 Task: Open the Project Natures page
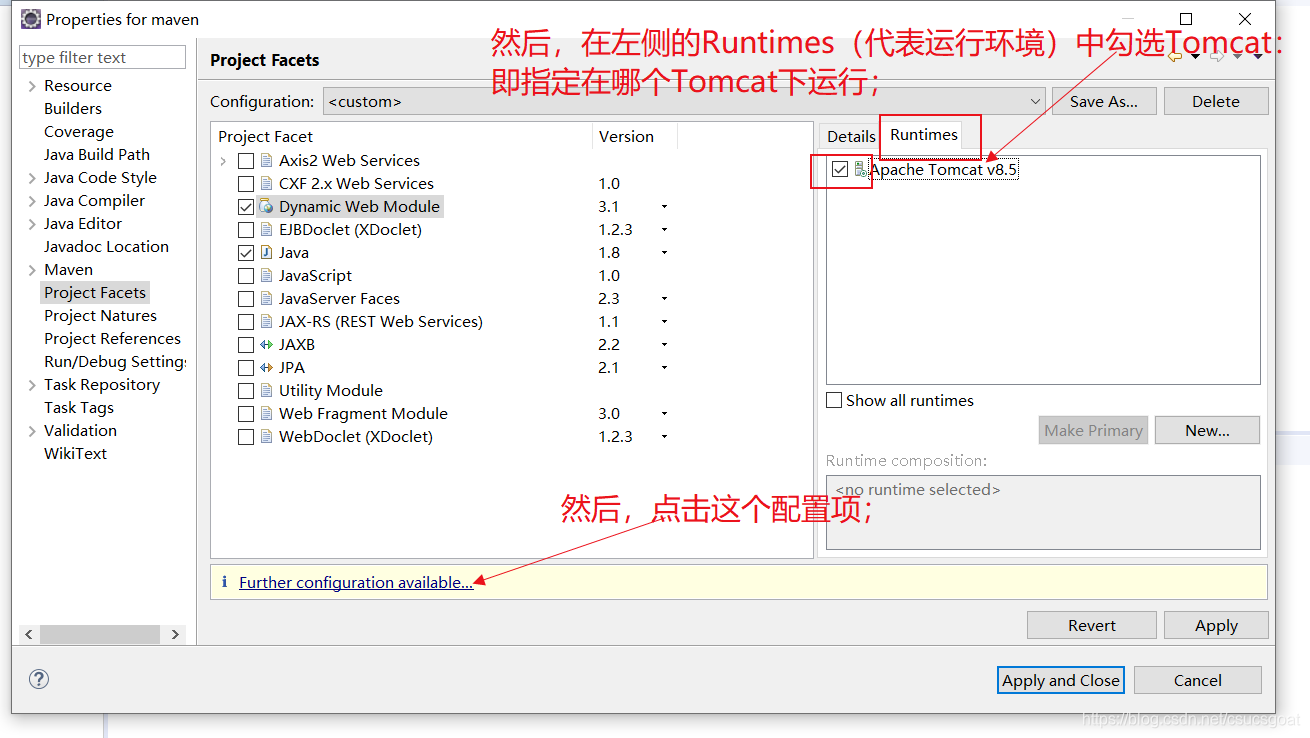coord(100,316)
